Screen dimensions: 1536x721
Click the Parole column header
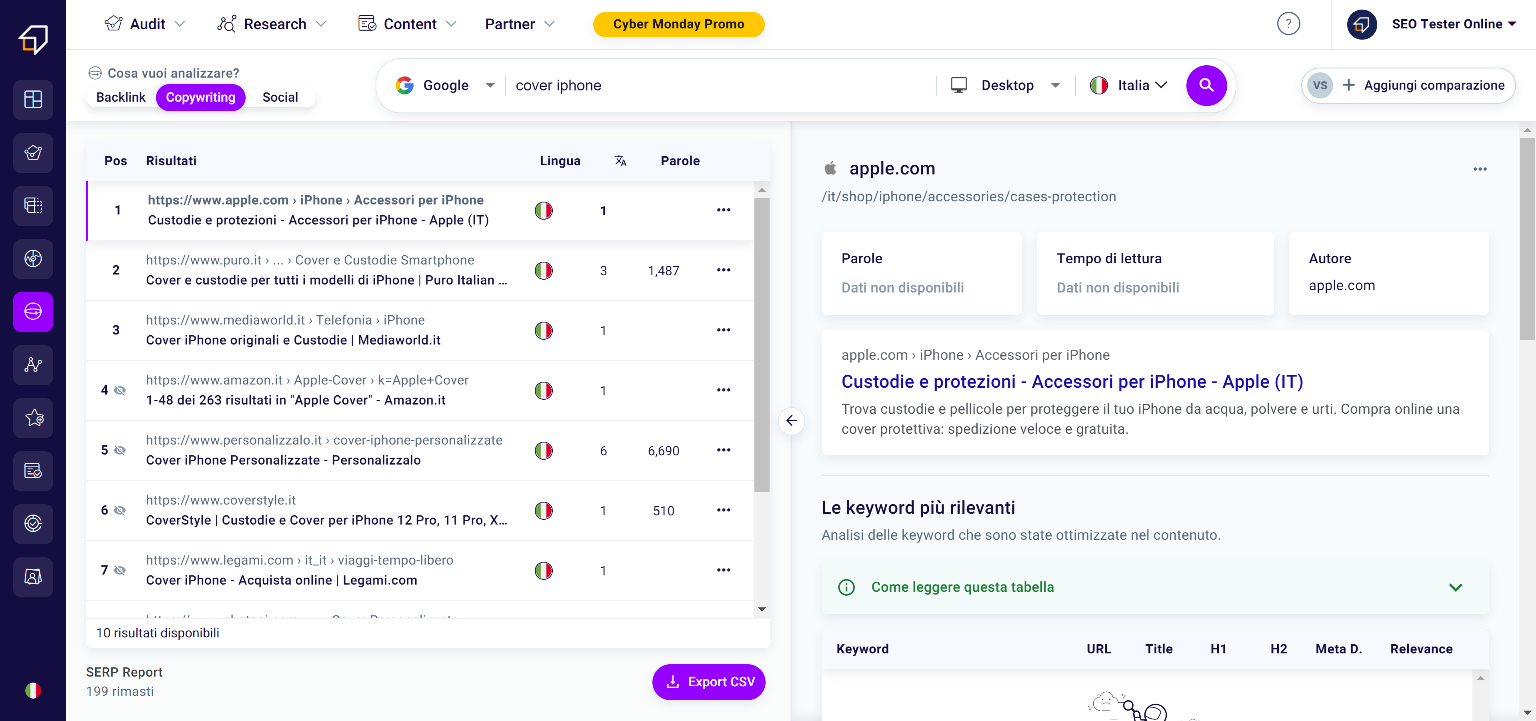[680, 161]
